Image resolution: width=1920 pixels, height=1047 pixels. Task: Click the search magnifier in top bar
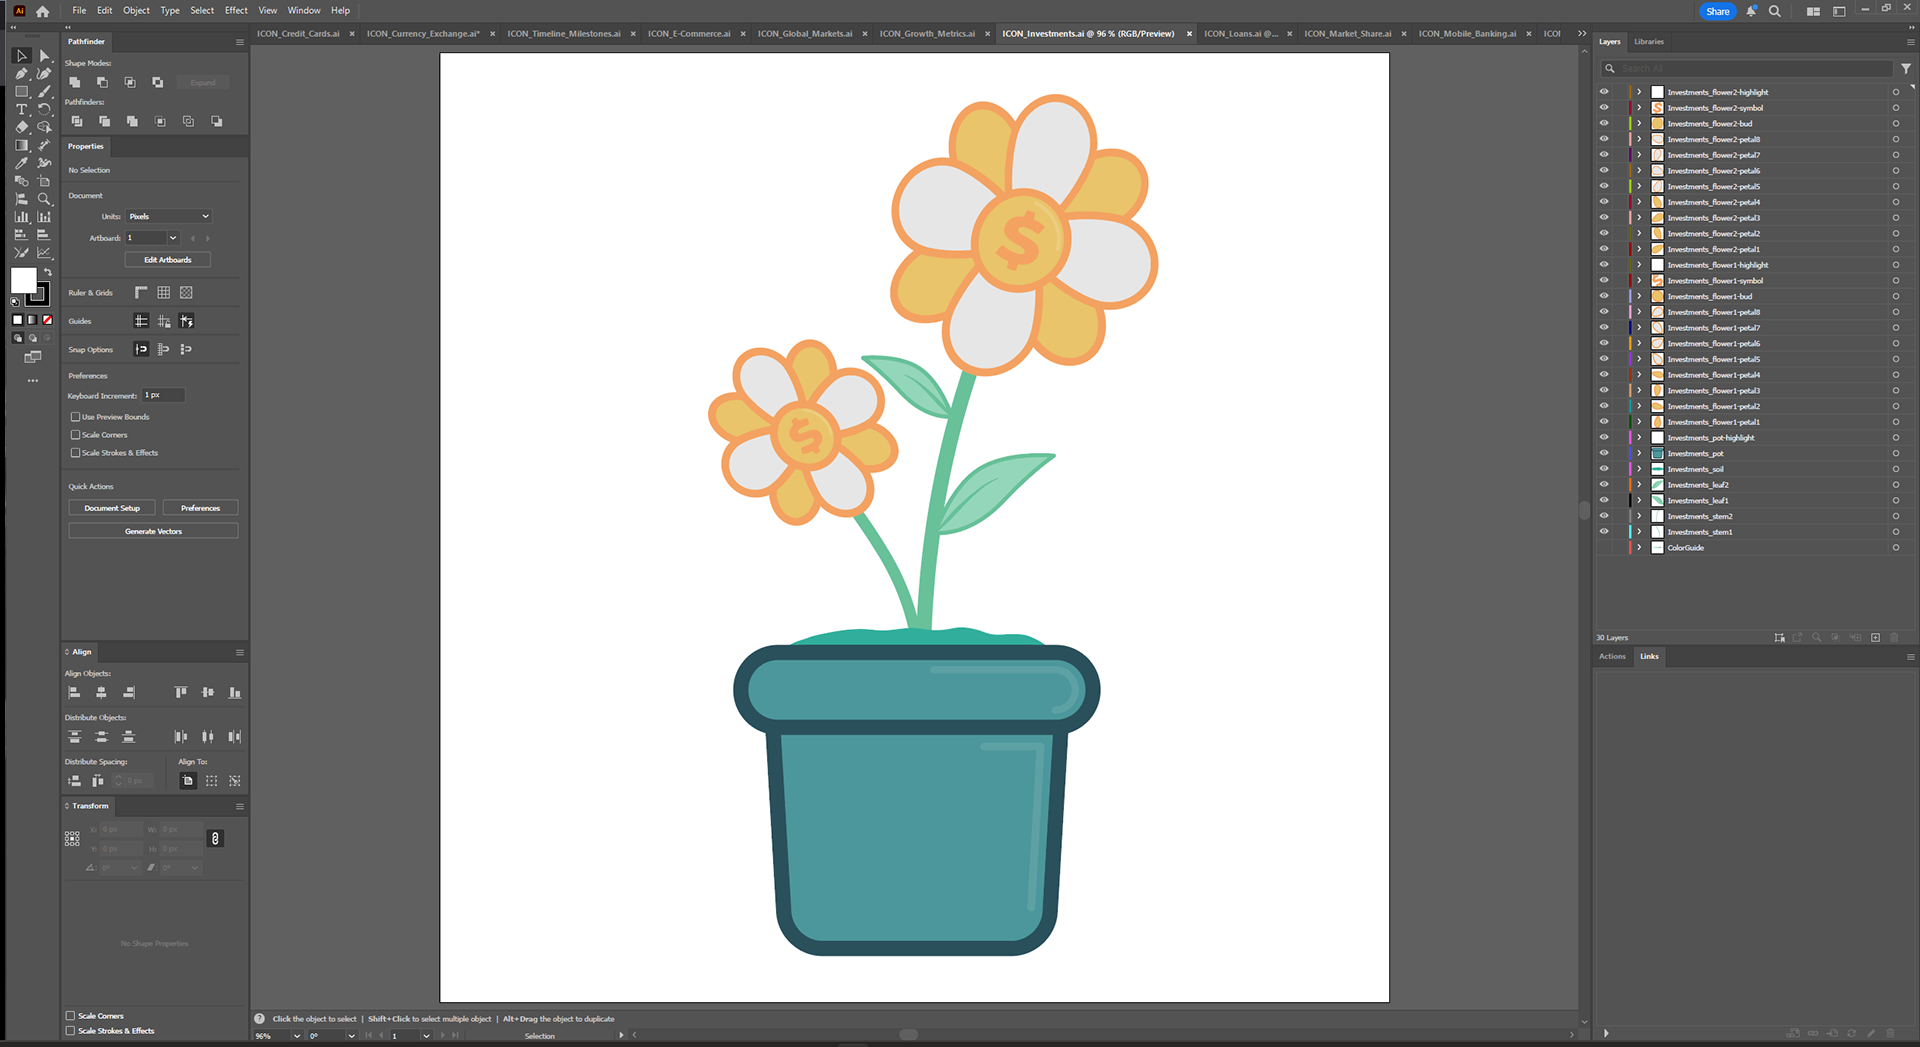click(x=1774, y=11)
